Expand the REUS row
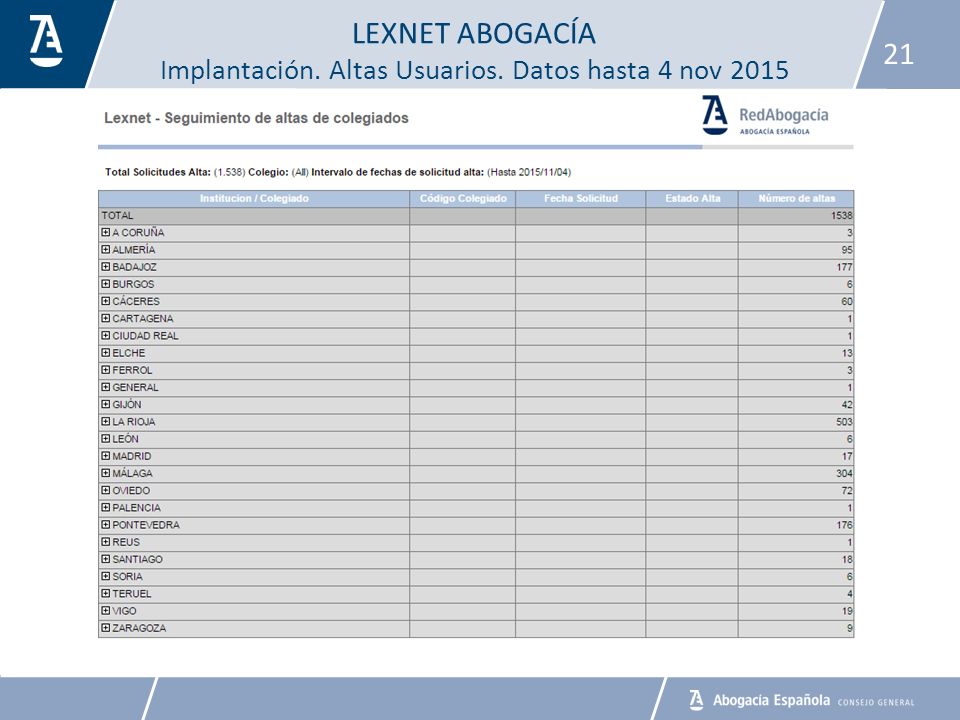Screen dimensions: 960x720 pos(106,542)
